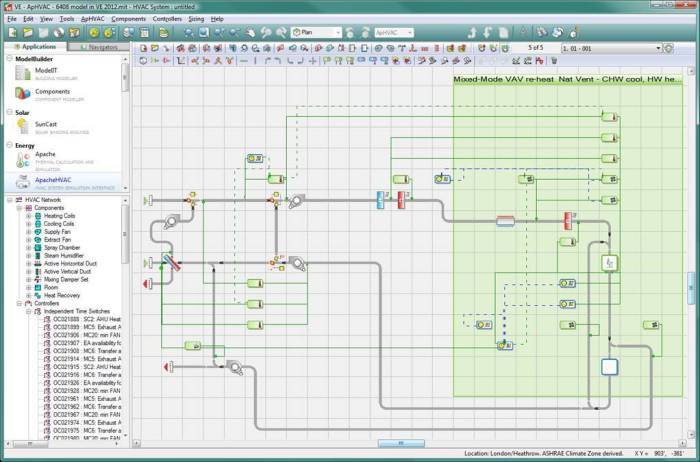The width and height of the screenshot is (700, 462).
Task: Select the pan hand tool in main toolbar
Action: point(250,33)
